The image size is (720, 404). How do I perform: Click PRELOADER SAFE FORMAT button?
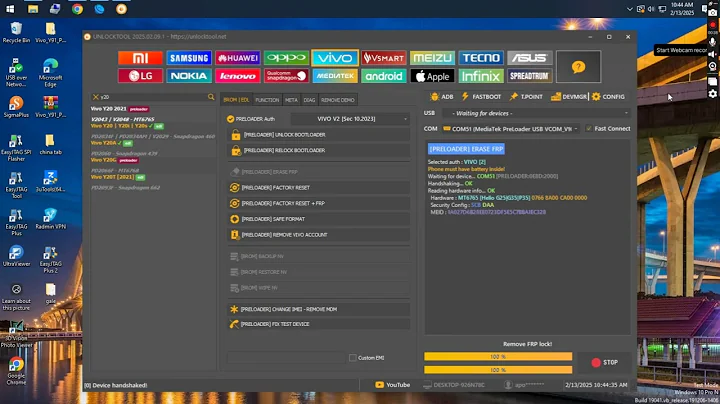pyautogui.click(x=319, y=219)
